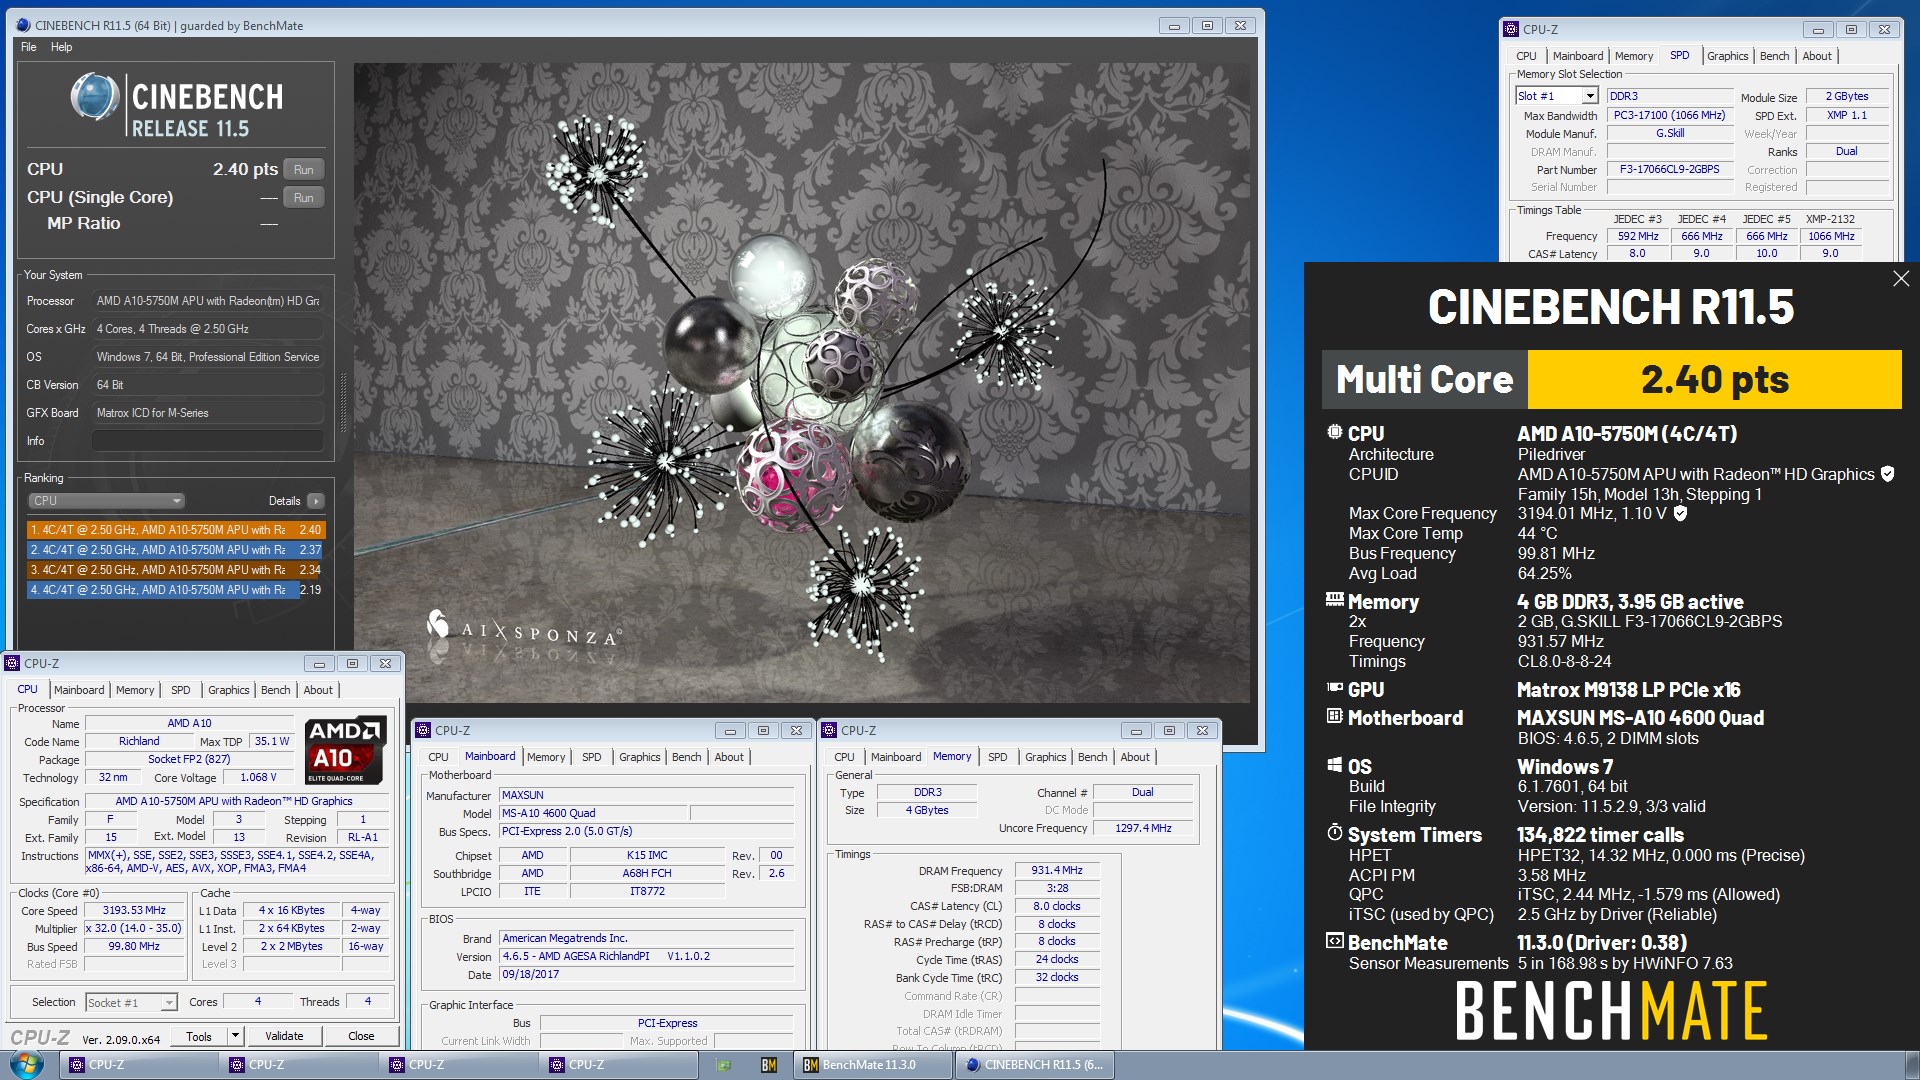Click the Memory module icon in BenchMate panel
The width and height of the screenshot is (1920, 1080).
tap(1334, 600)
